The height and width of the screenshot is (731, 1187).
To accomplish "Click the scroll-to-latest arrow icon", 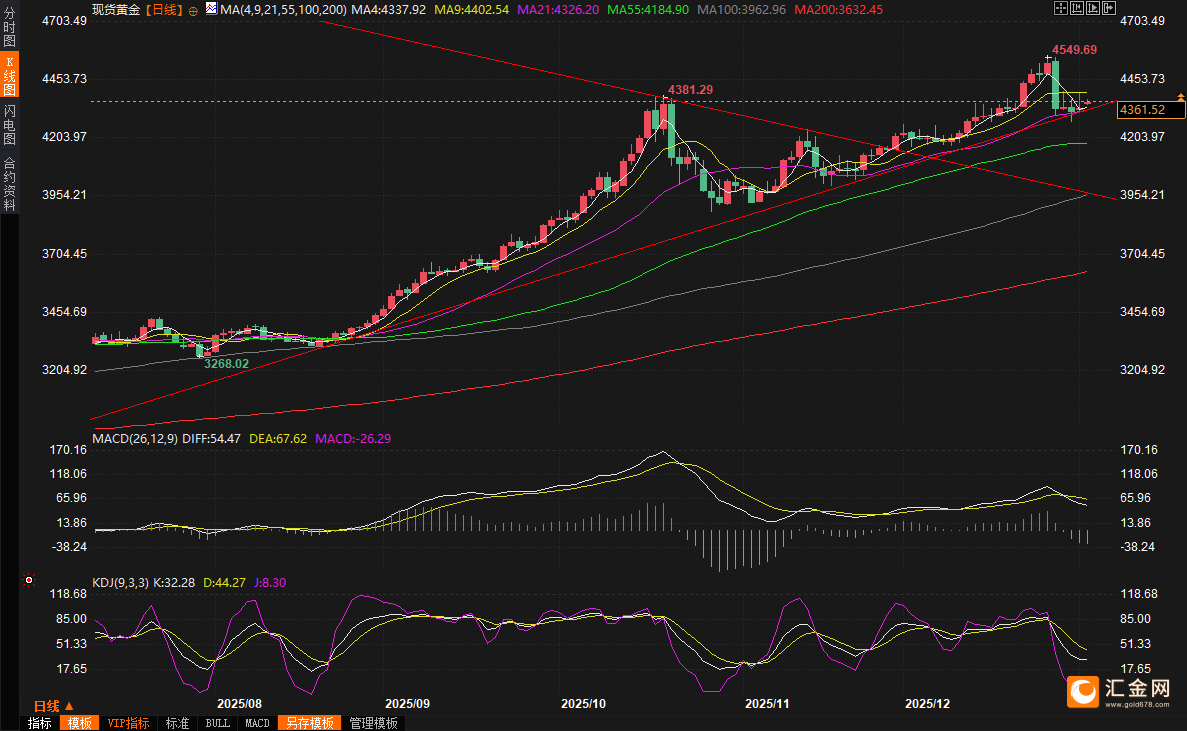I will (1108, 8).
